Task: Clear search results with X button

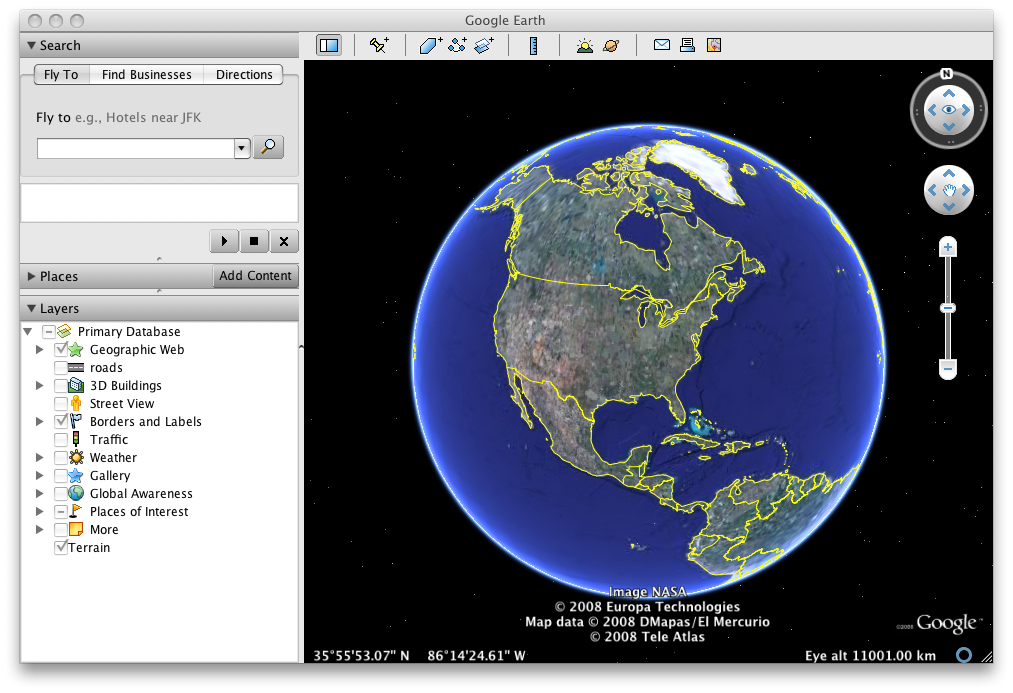Action: (284, 241)
